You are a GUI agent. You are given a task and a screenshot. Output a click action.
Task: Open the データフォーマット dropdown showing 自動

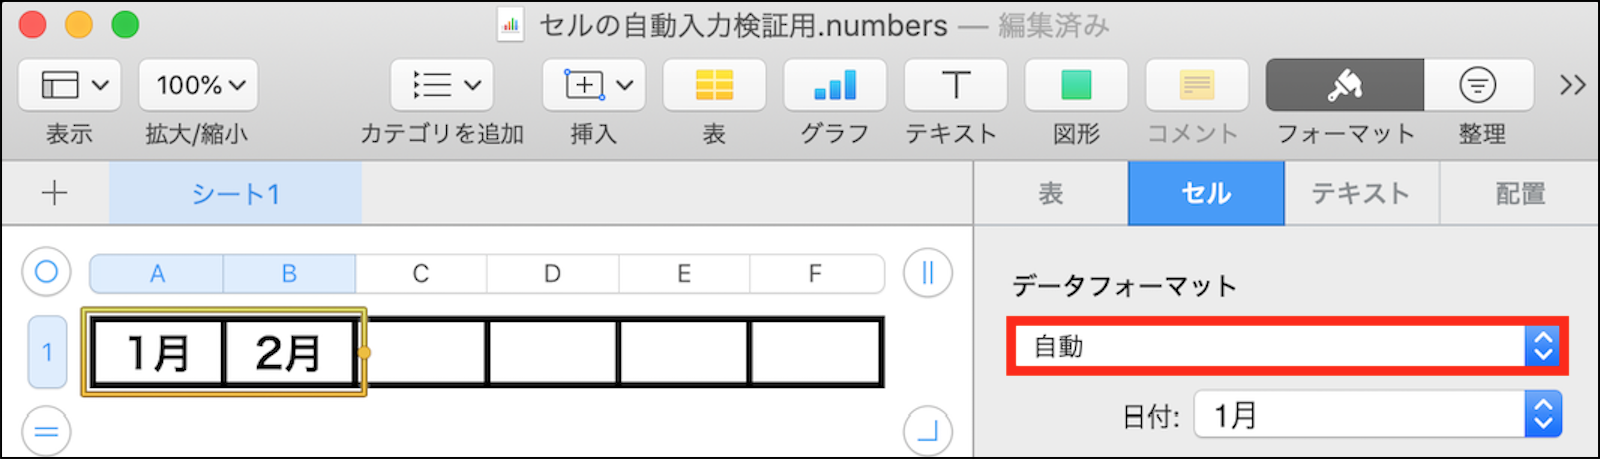coord(1286,347)
